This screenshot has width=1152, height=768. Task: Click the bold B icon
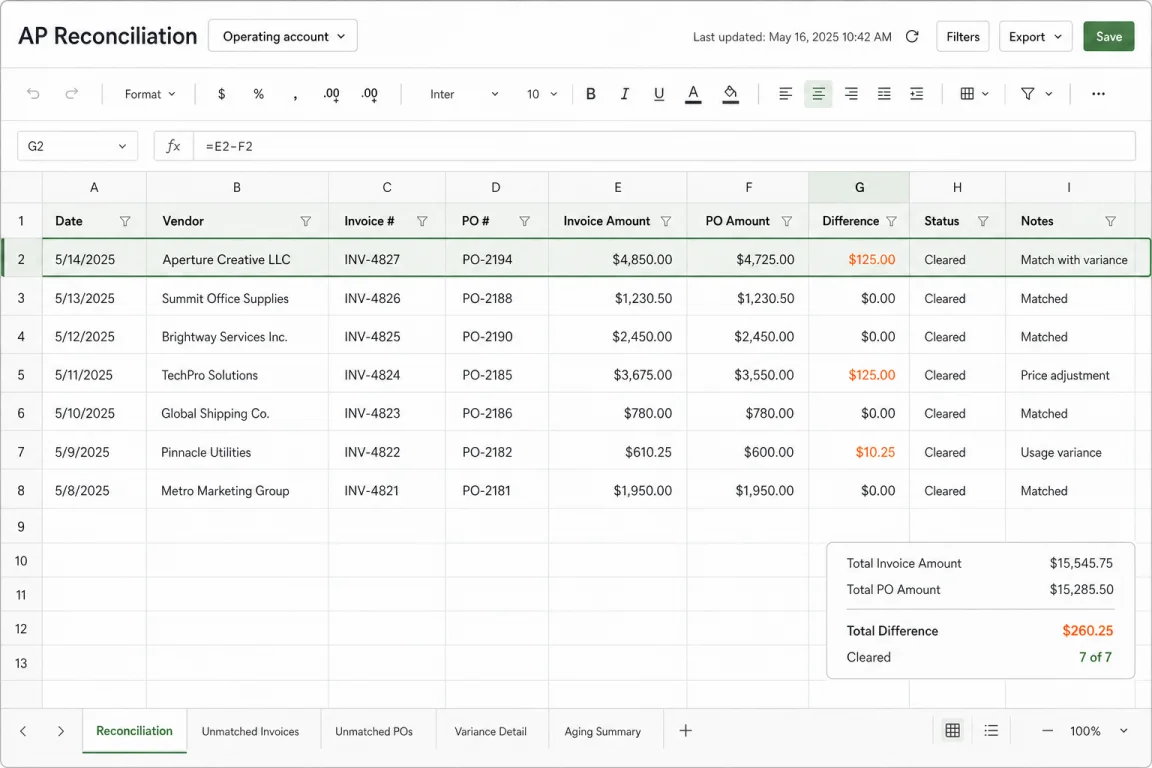click(590, 94)
